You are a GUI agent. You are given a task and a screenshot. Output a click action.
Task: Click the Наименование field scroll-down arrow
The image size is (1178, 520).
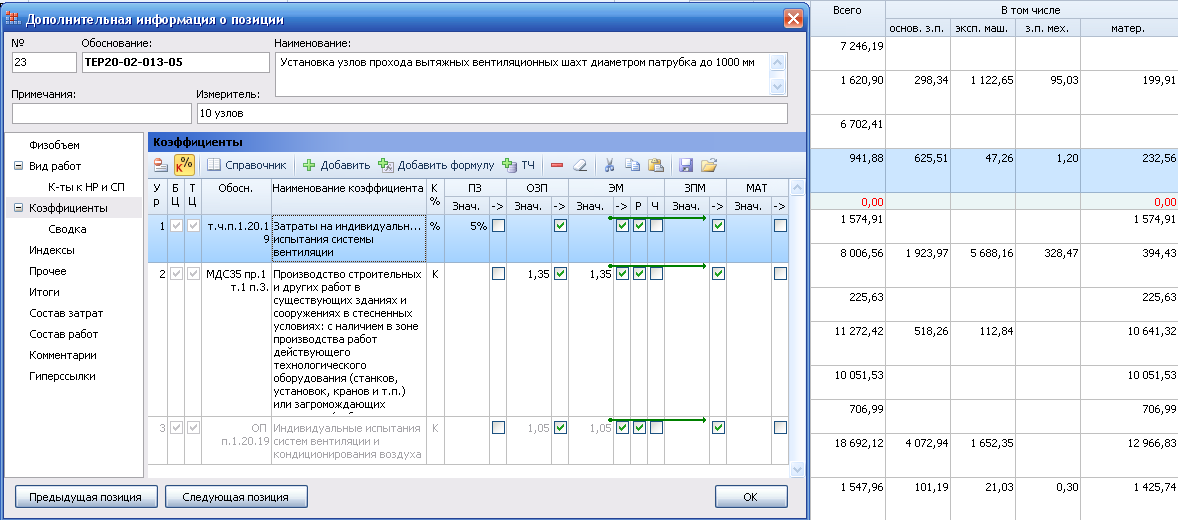point(778,86)
